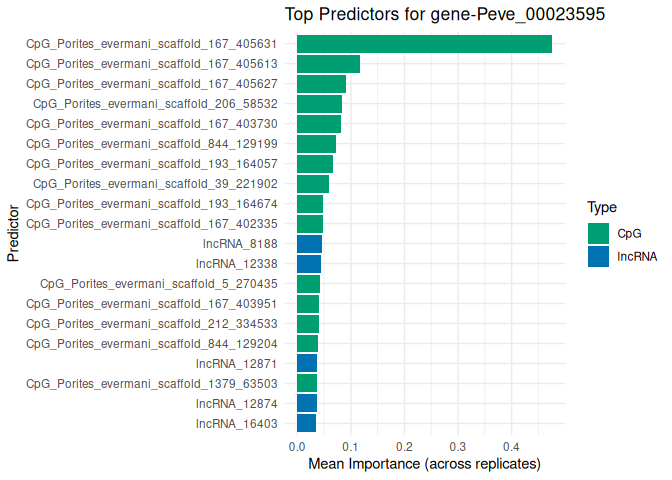Click the blue lncRNA legend swatch
The width and height of the screenshot is (672, 480).
[598, 256]
